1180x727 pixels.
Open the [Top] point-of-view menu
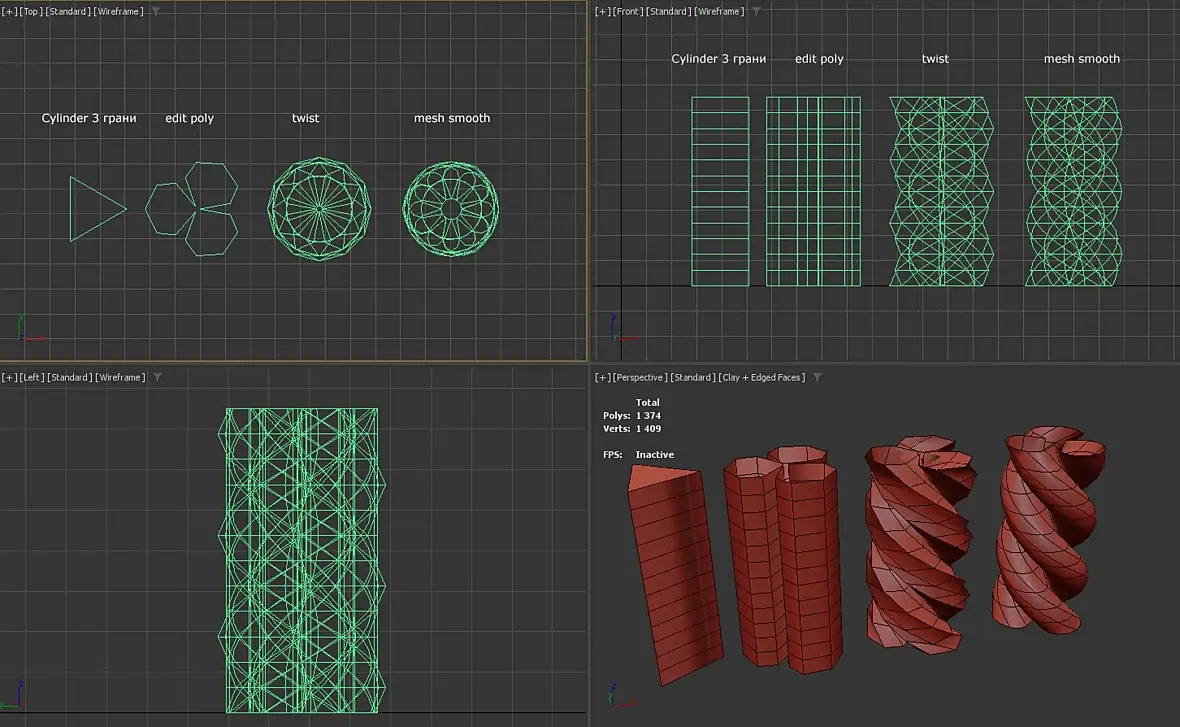click(32, 11)
